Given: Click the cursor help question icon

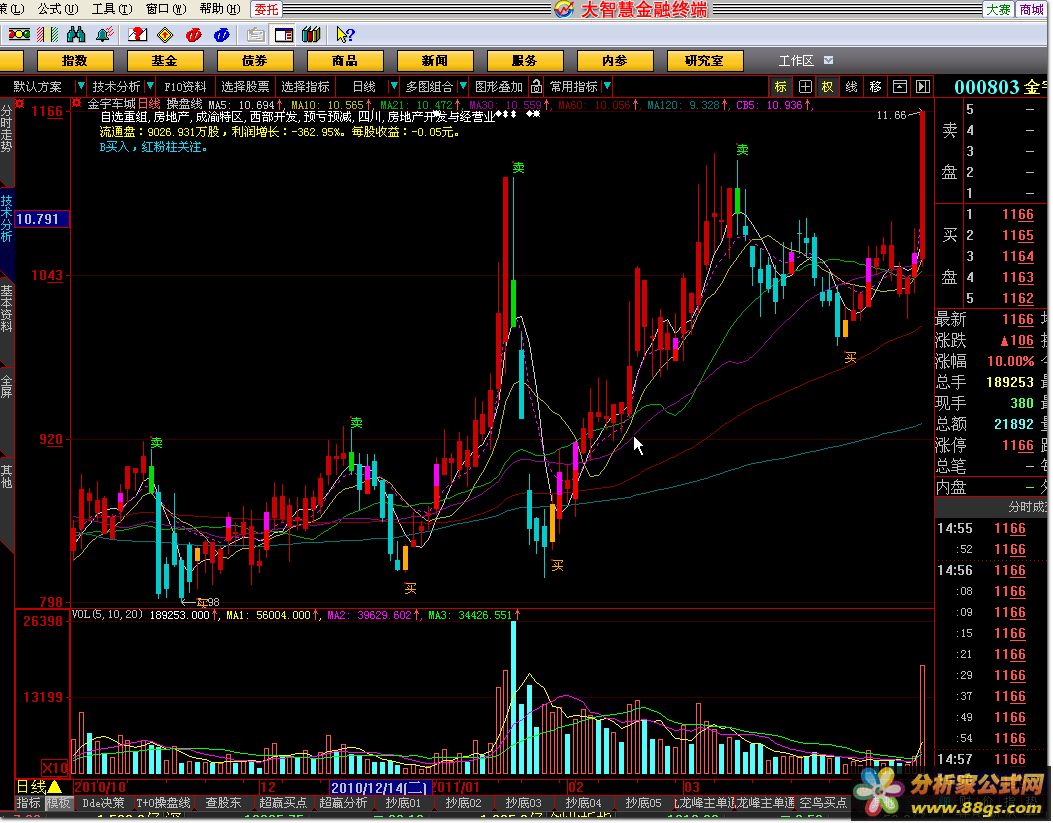Looking at the screenshot, I should coord(345,34).
